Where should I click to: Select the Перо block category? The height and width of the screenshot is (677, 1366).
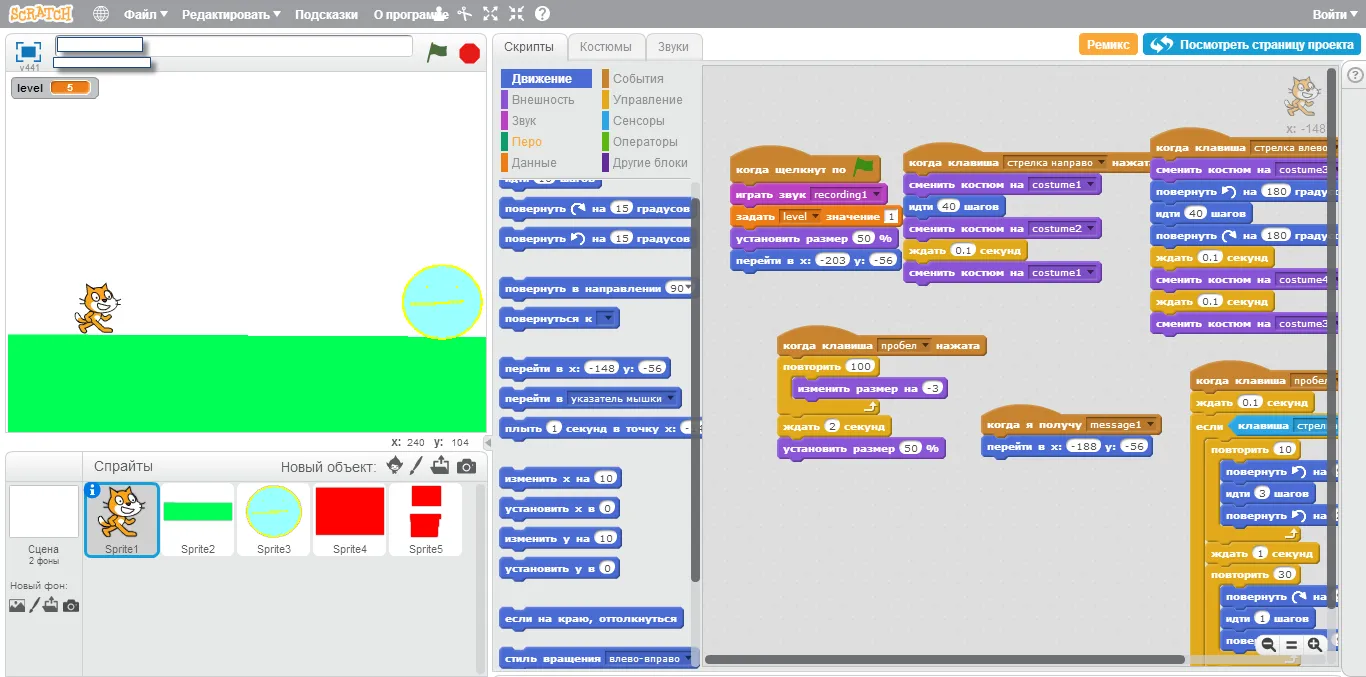pyautogui.click(x=527, y=142)
